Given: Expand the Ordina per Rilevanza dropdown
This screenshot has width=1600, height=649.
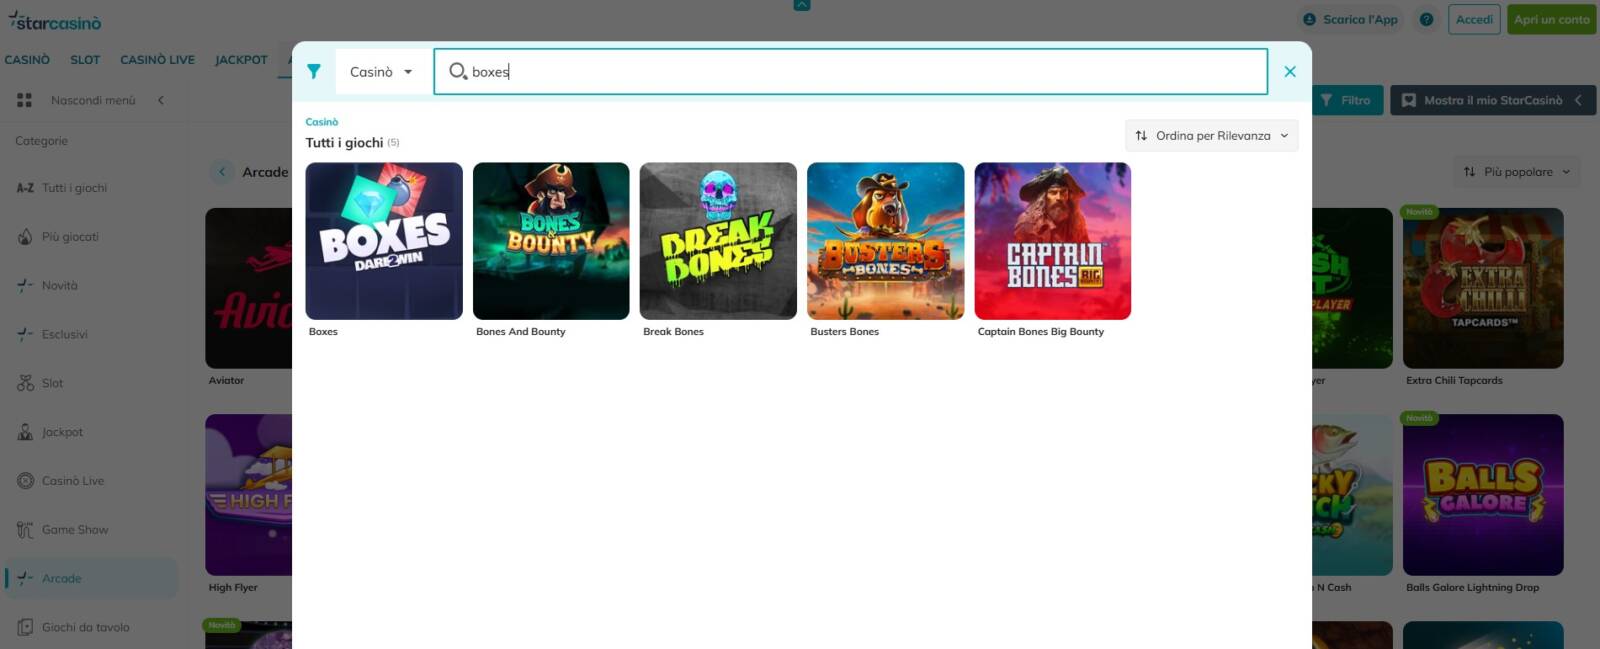Looking at the screenshot, I should pos(1211,136).
